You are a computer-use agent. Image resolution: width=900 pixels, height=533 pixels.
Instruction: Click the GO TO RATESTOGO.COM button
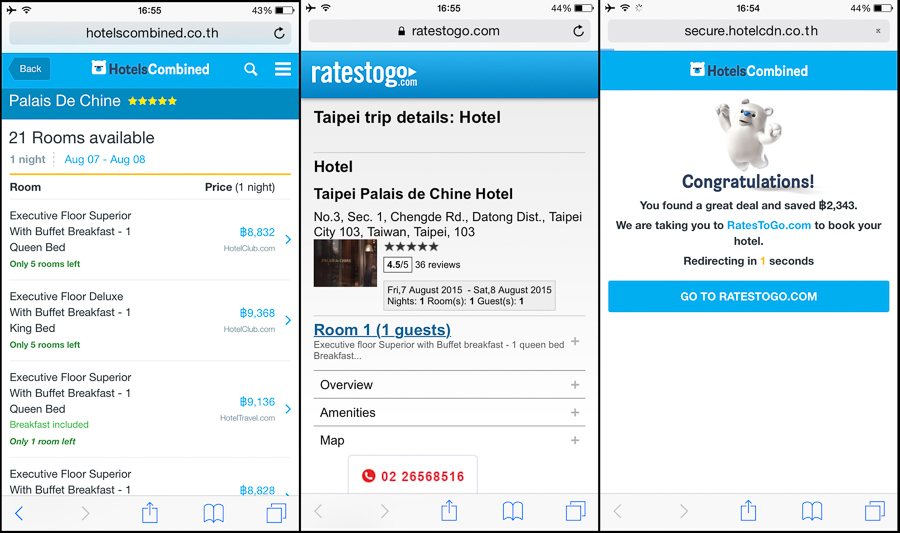tap(748, 297)
